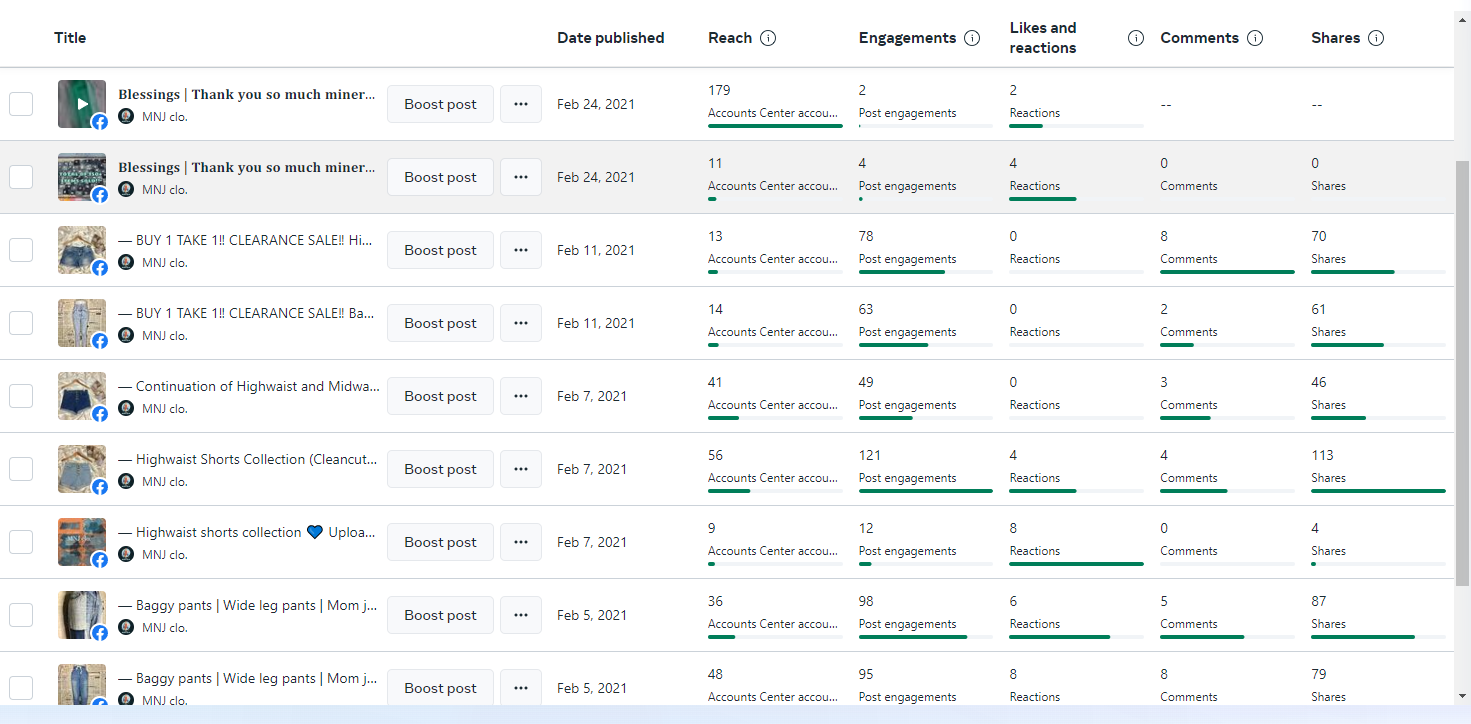This screenshot has height=724, width=1471.
Task: Open more options for first Feb 24 post
Action: coord(521,104)
